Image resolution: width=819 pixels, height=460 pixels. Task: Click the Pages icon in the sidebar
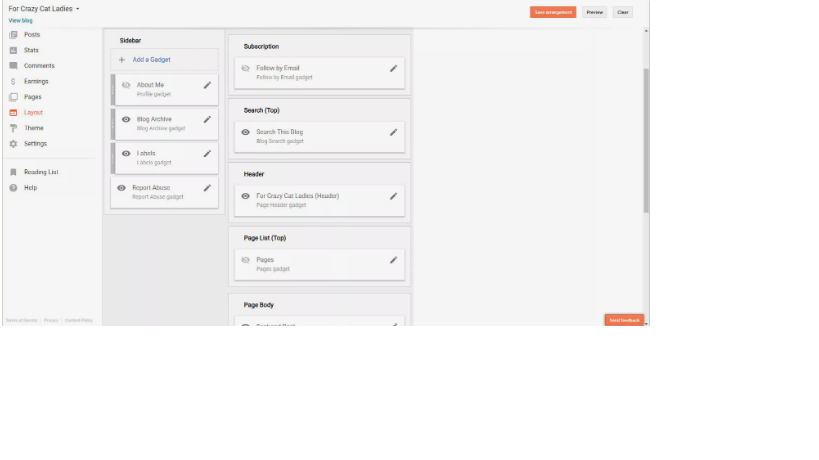click(x=14, y=97)
